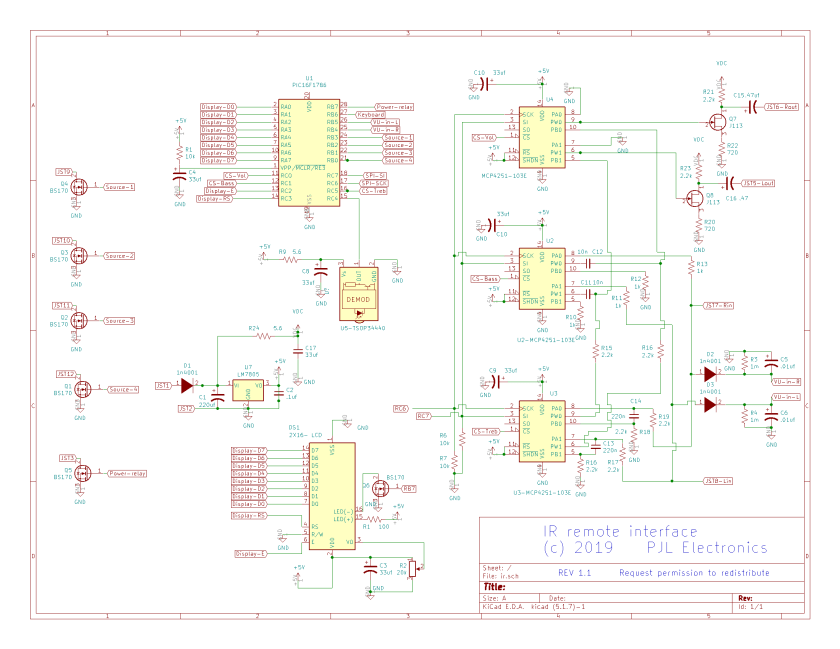Click the J113 transistor symbol Q7
This screenshot has height=649, width=840.
718,120
